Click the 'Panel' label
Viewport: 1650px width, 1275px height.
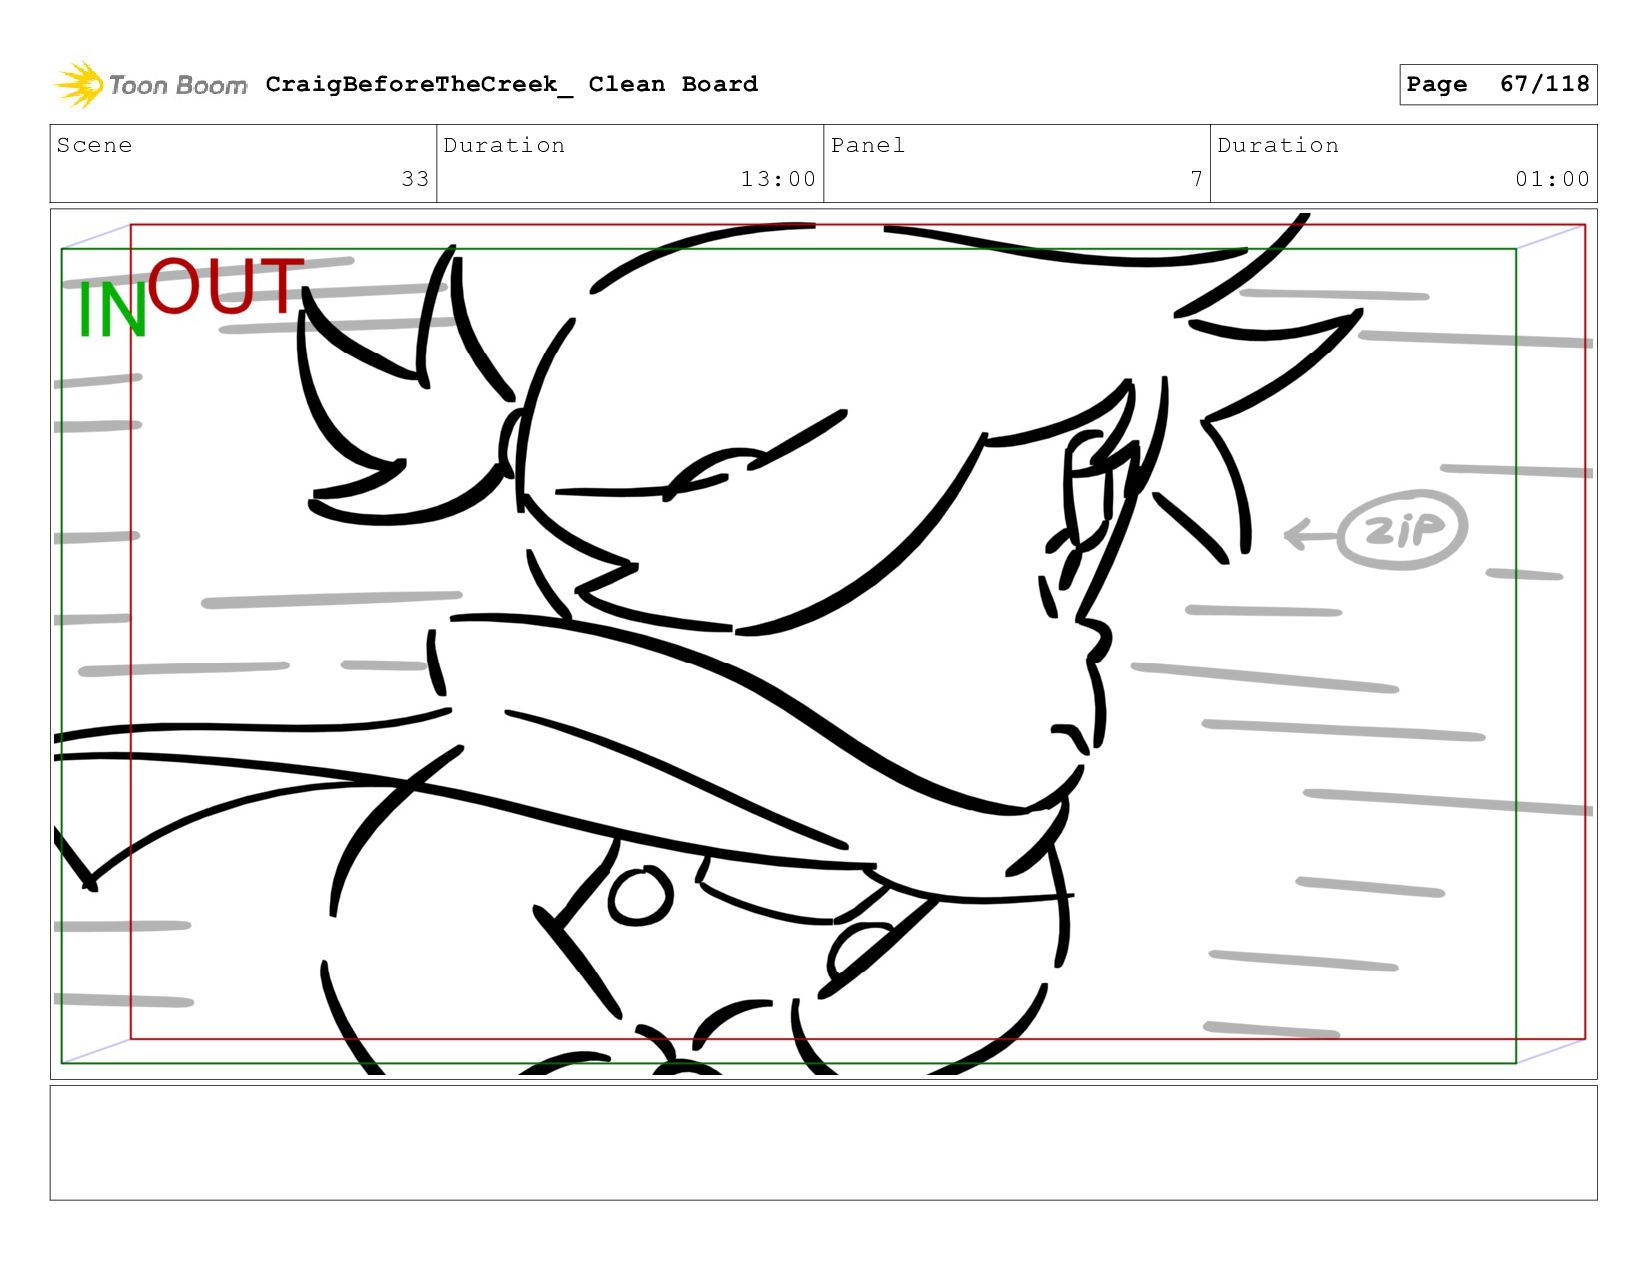pos(868,146)
